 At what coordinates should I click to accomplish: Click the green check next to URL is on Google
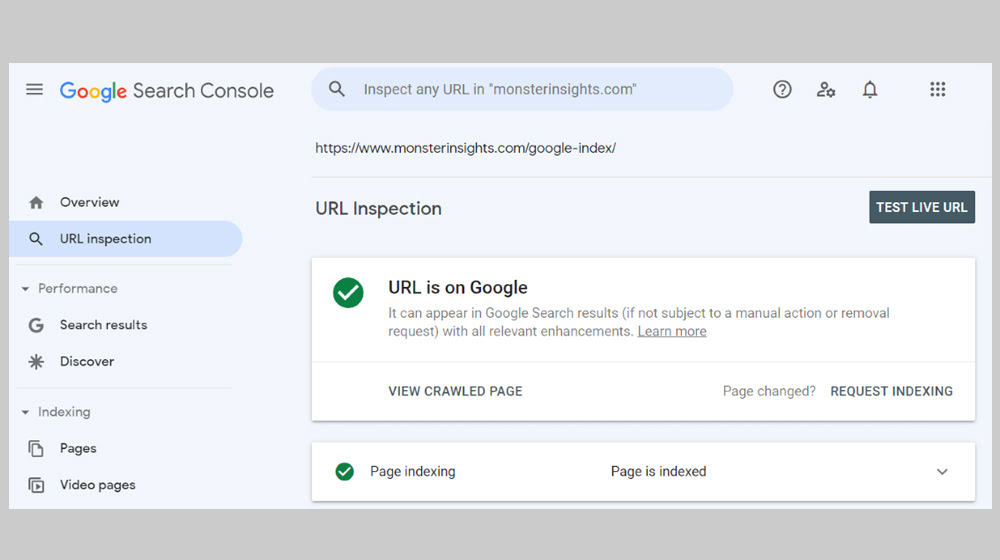(x=348, y=293)
